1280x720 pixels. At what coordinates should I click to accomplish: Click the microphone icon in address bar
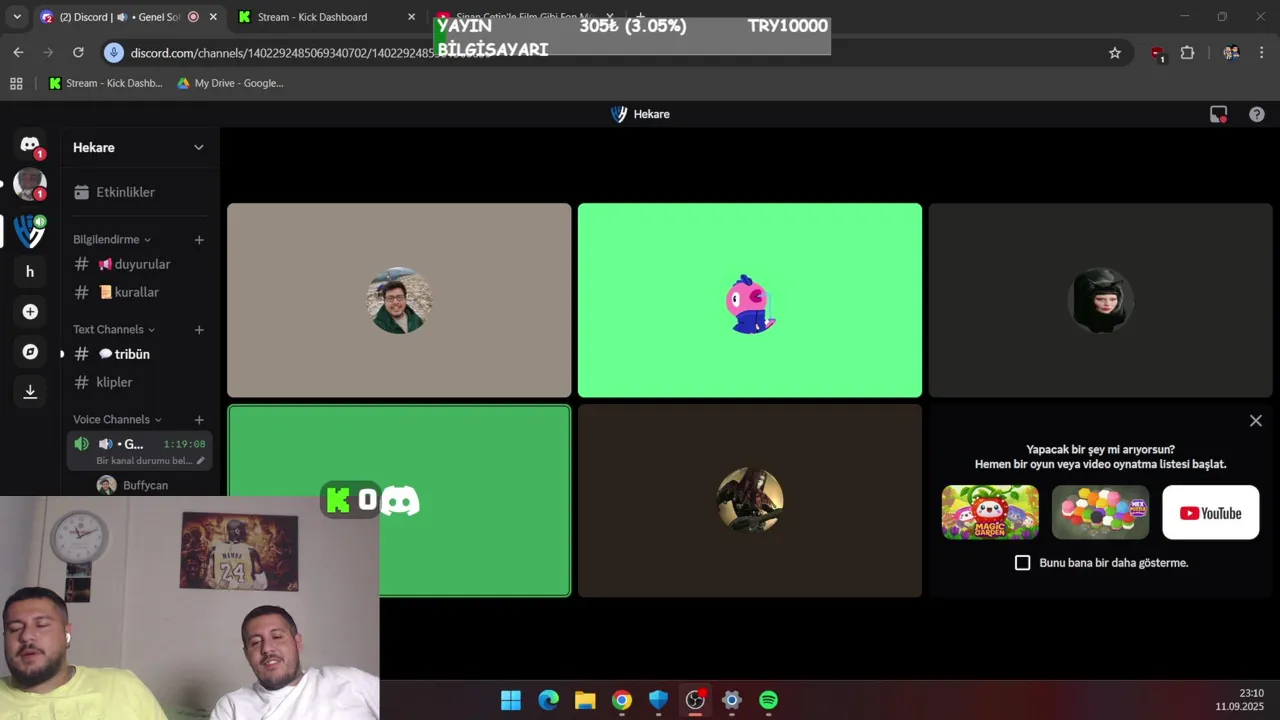pos(113,53)
